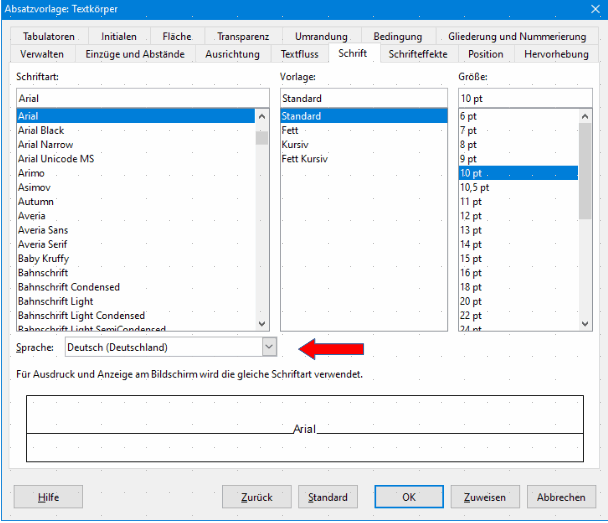Select Averia Sans font
608x523 pixels.
[136, 230]
